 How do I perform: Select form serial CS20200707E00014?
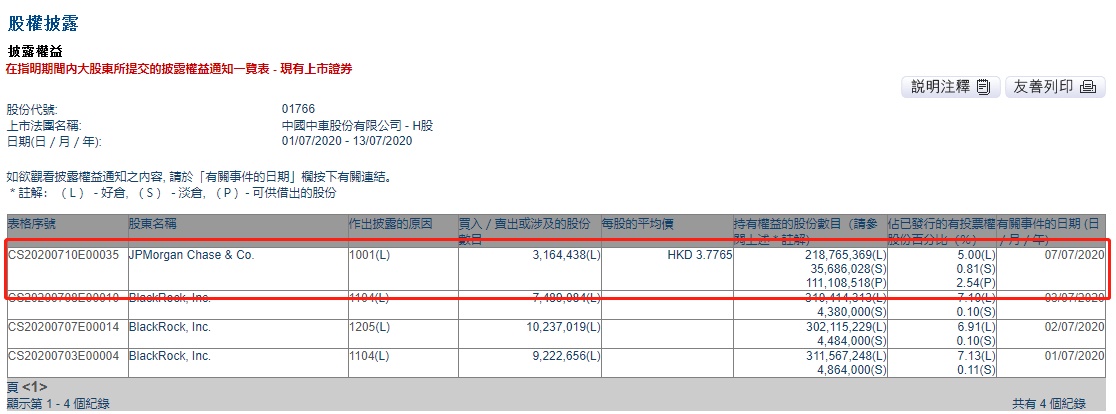63,327
